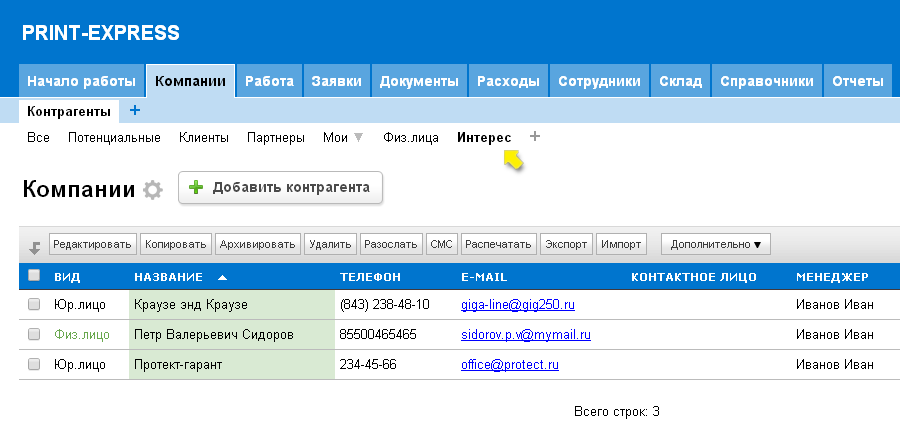Click the gear settings icon beside Компании

pyautogui.click(x=152, y=190)
